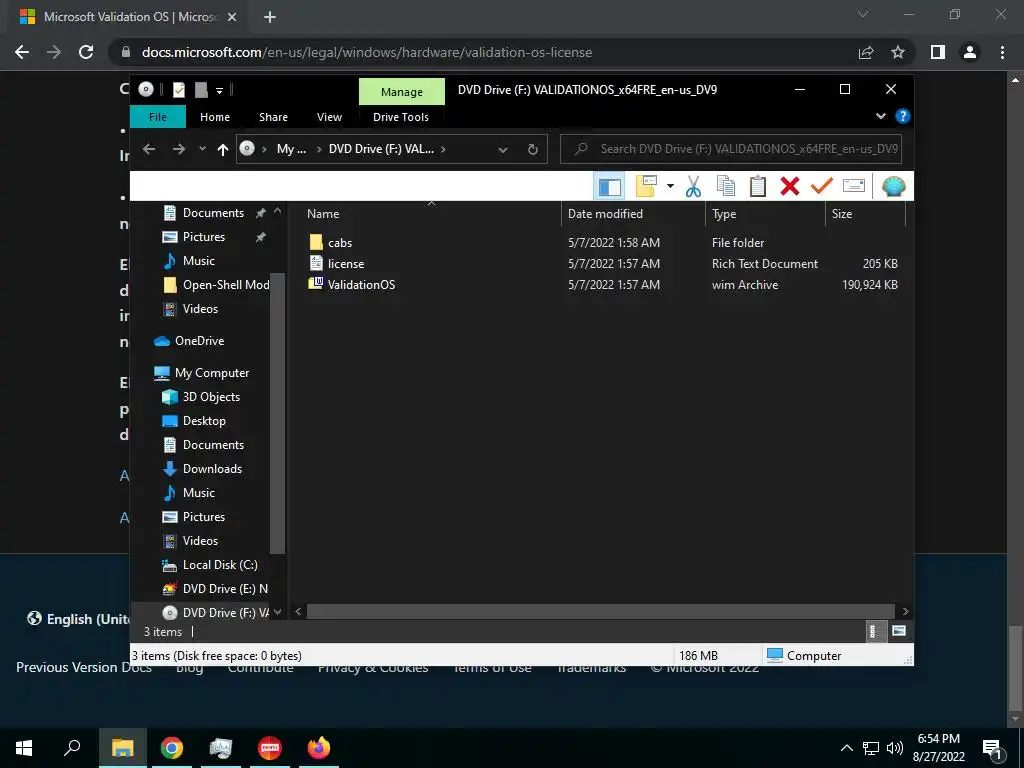Click the red X Delete icon
The image size is (1024, 768).
(790, 187)
